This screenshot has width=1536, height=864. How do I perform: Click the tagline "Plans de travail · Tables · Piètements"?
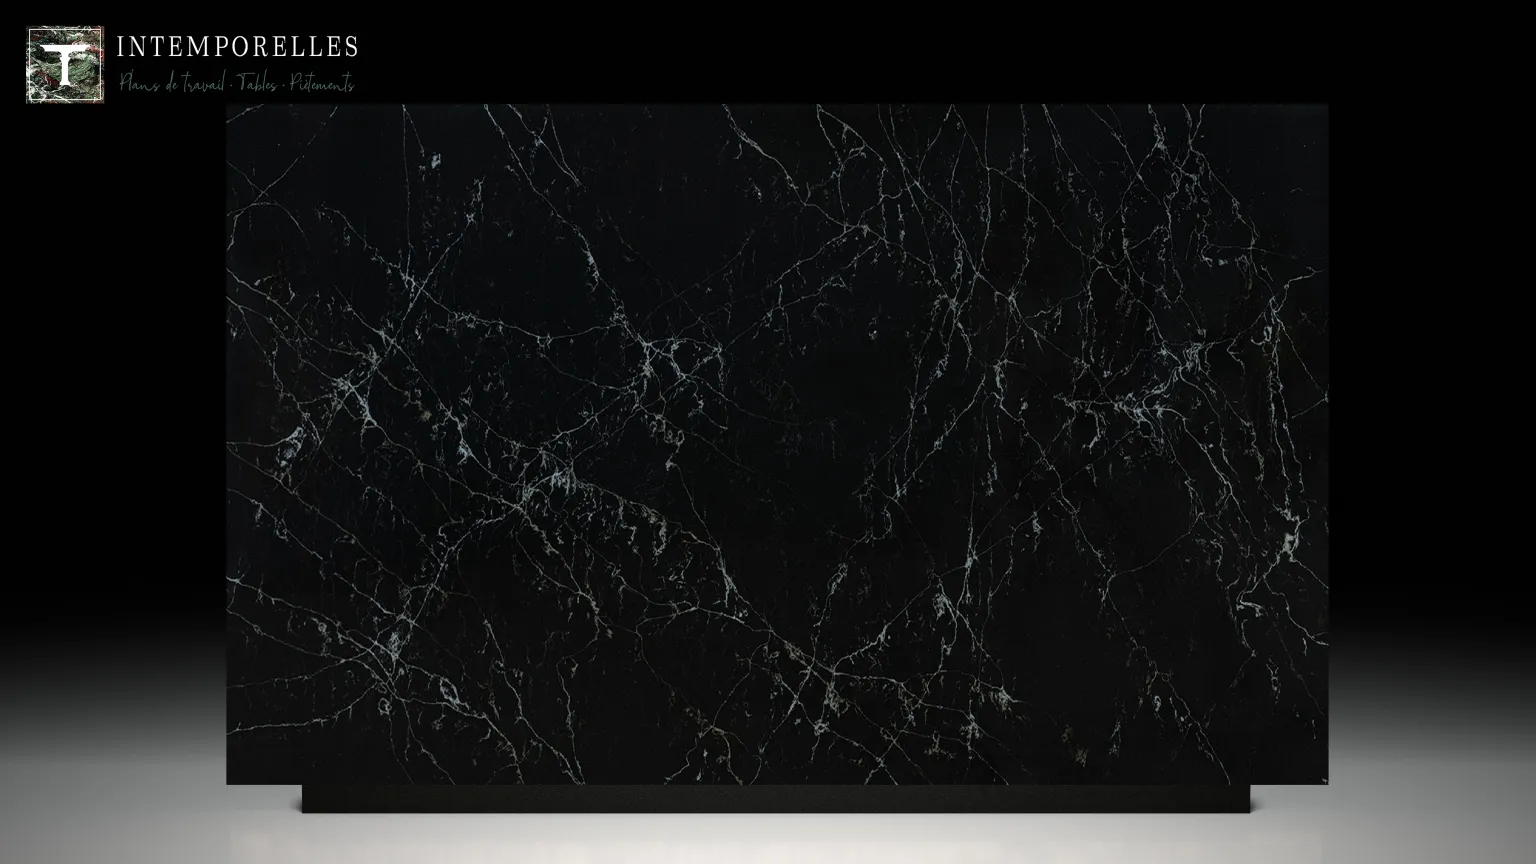coord(237,84)
